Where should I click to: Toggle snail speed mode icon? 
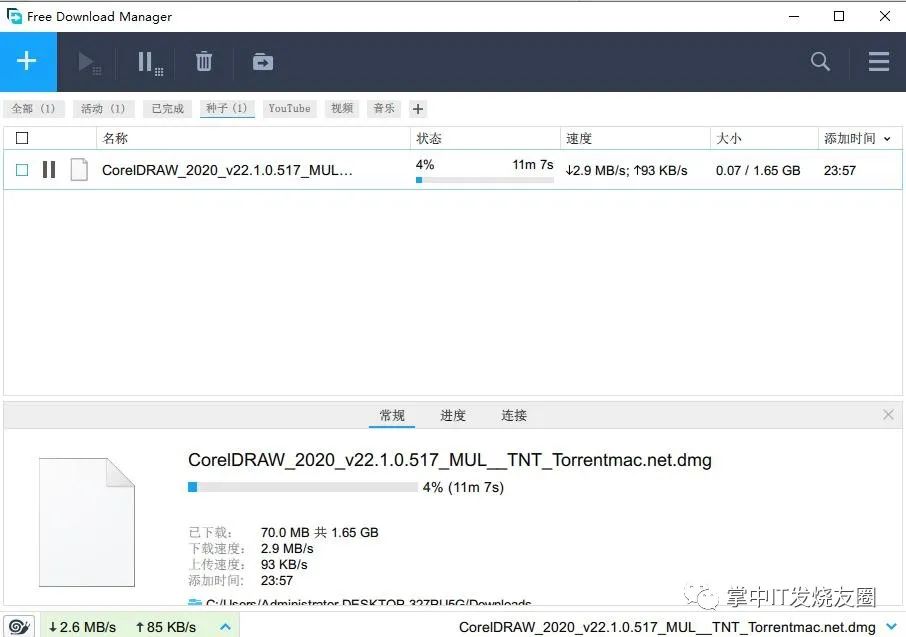pyautogui.click(x=19, y=627)
